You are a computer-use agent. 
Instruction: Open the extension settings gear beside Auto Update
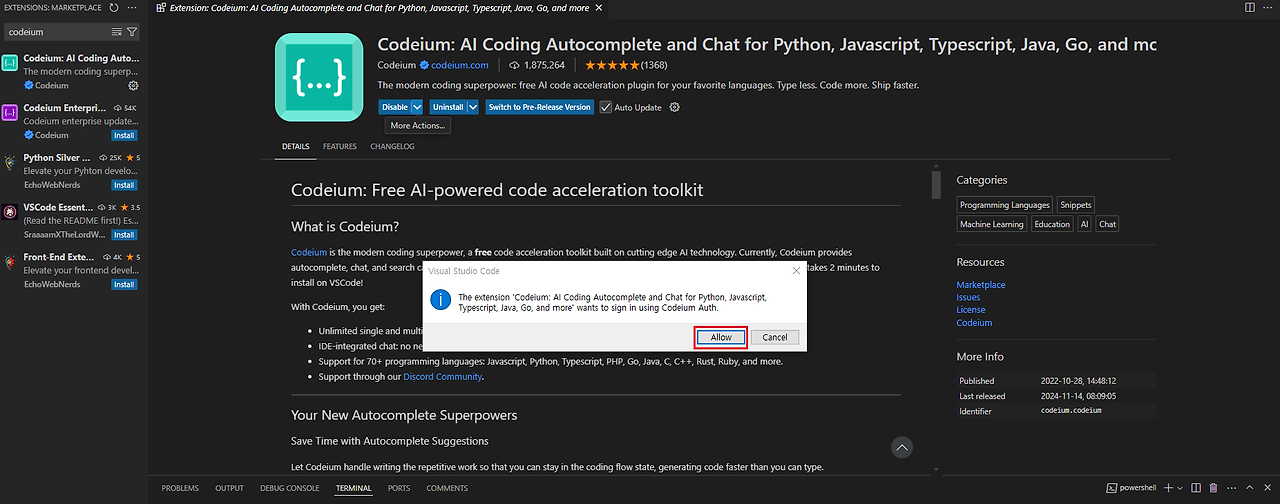click(674, 107)
